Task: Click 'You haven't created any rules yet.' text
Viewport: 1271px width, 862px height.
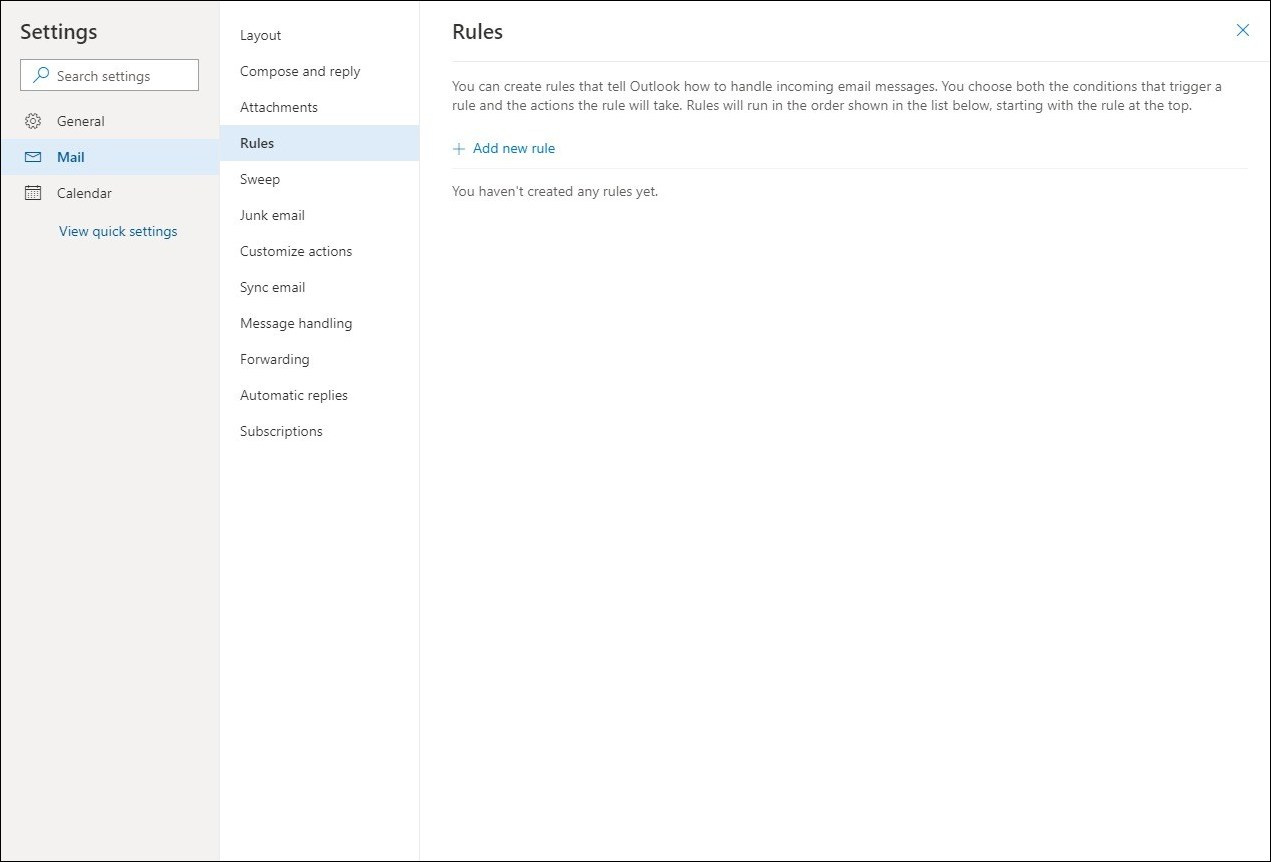Action: point(555,191)
